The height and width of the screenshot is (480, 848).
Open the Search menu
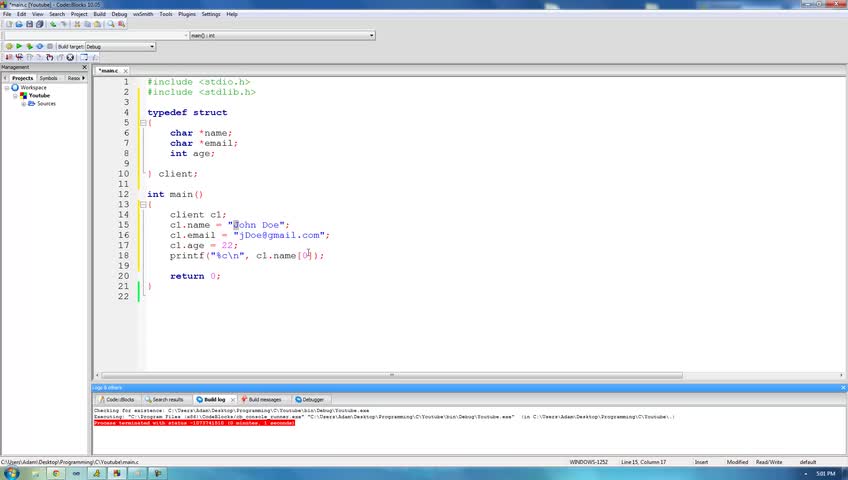[57, 14]
